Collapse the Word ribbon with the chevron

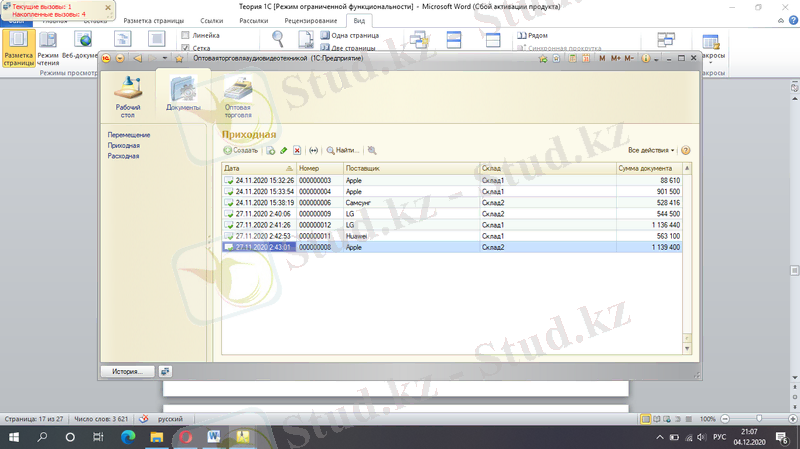[x=781, y=21]
